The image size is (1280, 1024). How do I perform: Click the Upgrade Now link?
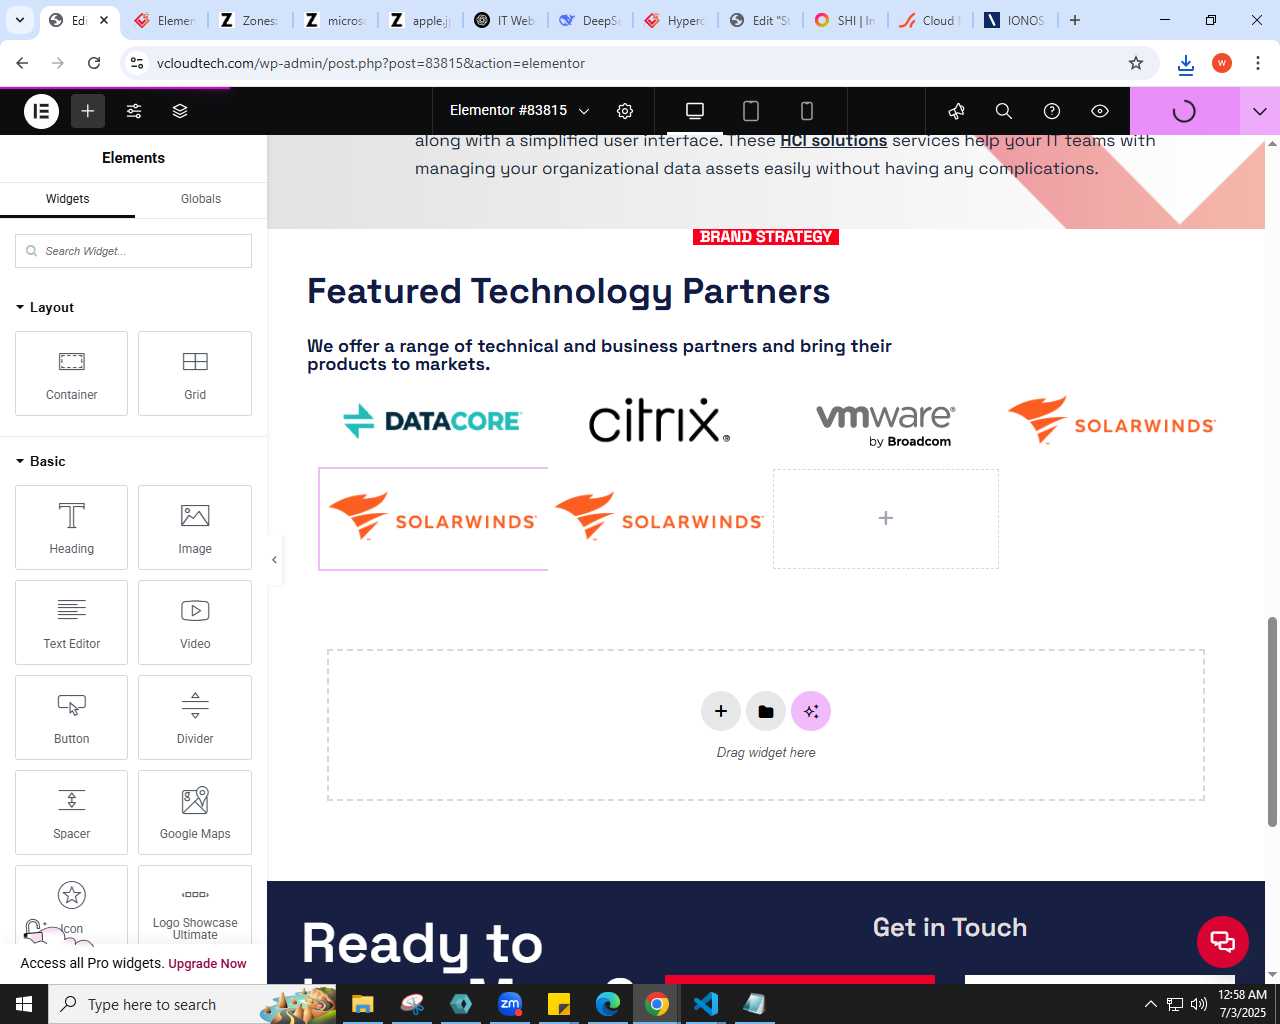[207, 964]
